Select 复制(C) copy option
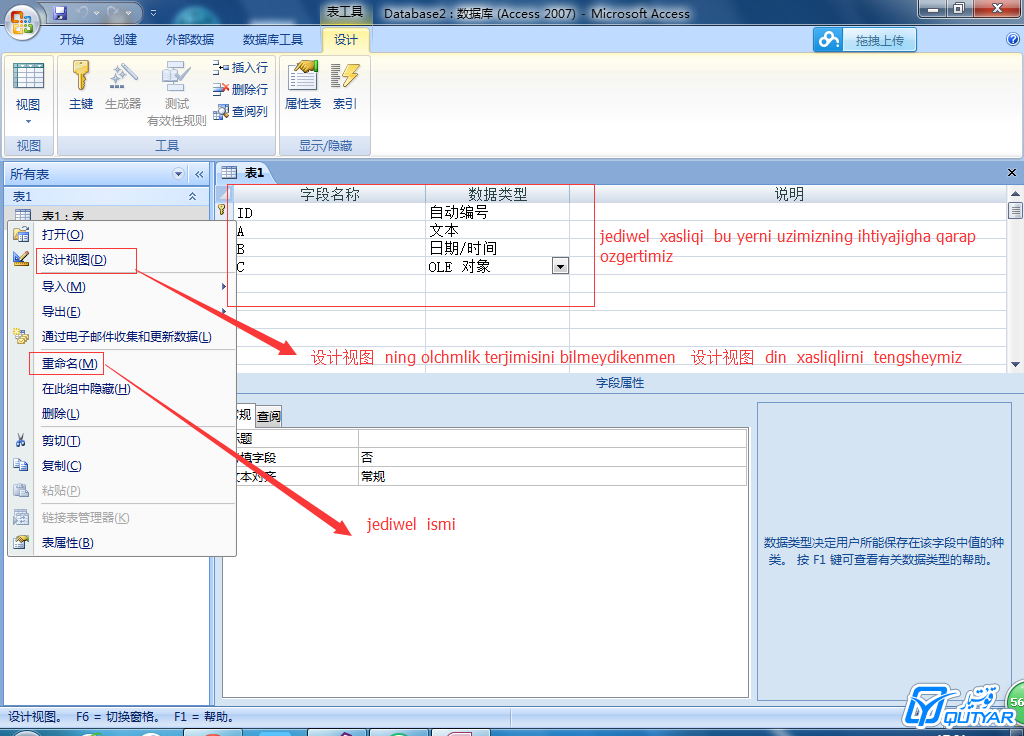The height and width of the screenshot is (736, 1024). [x=122, y=466]
